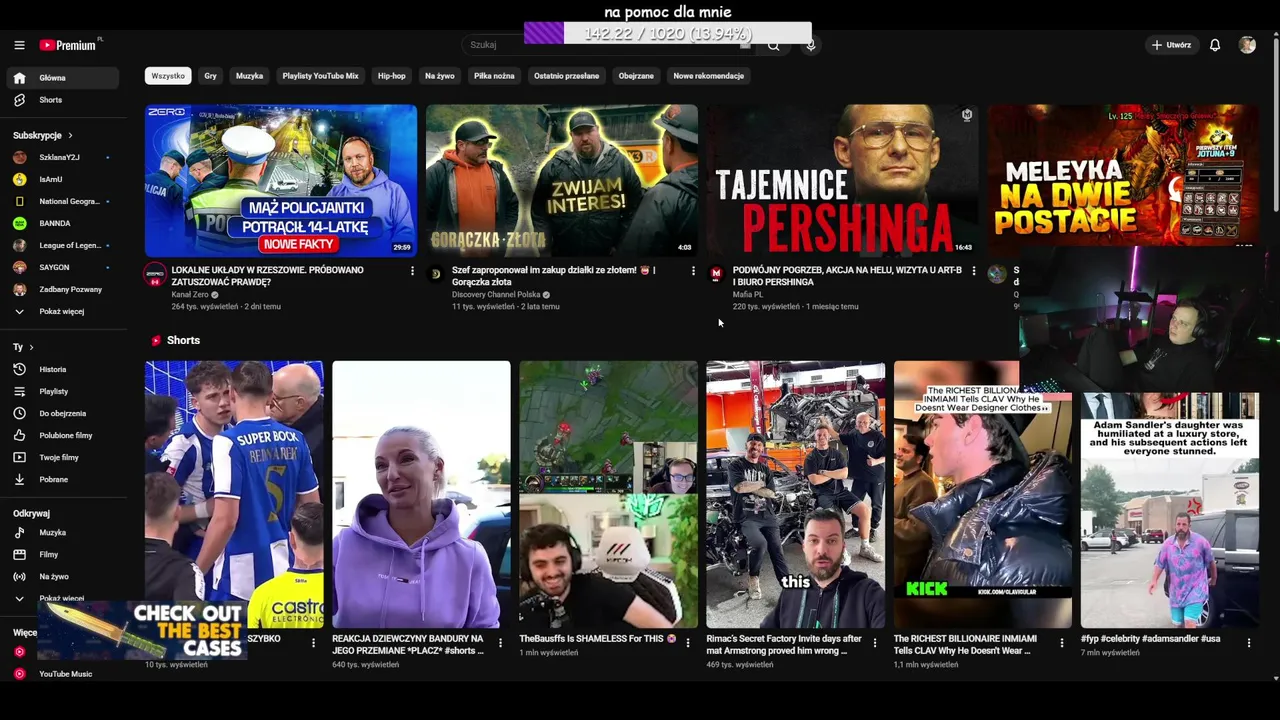
Task: Open SAYGON subscription channel
Action: 62,267
